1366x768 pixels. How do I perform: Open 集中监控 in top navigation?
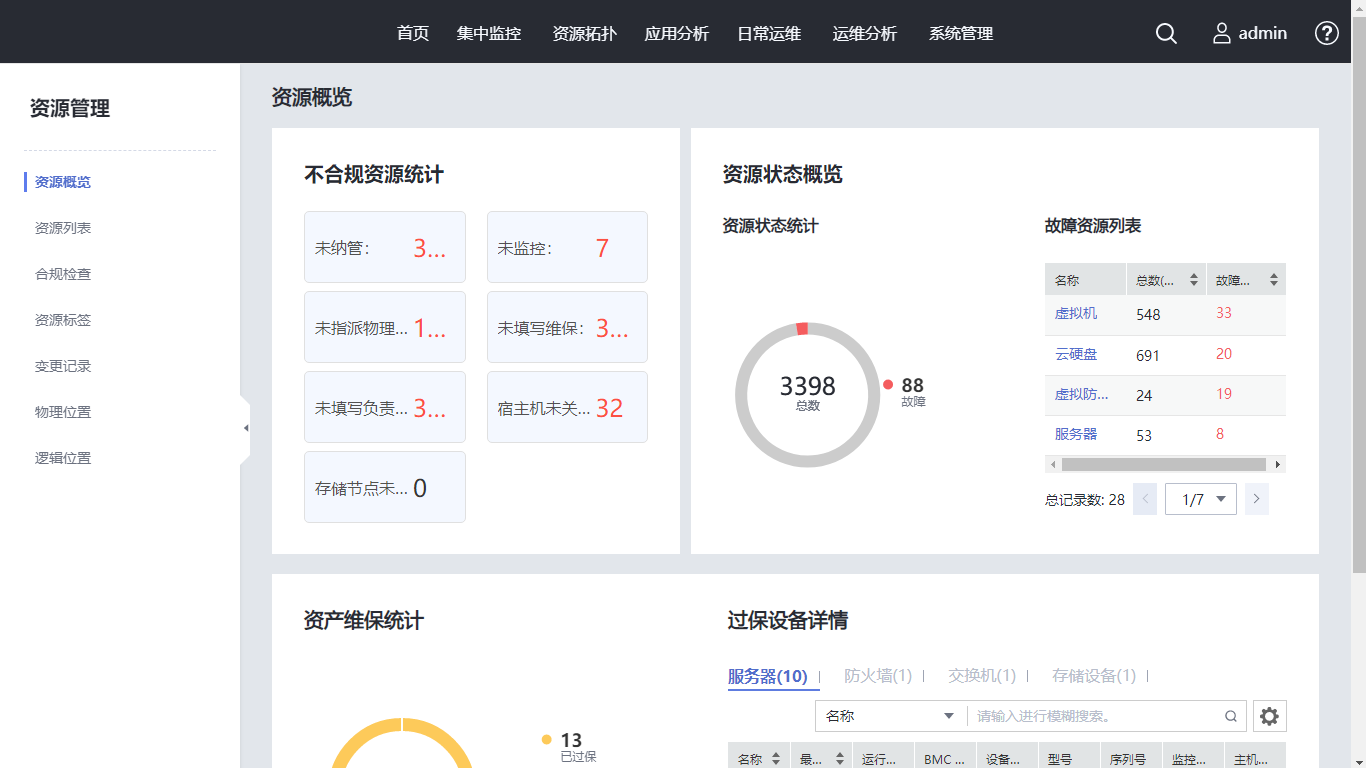click(489, 33)
